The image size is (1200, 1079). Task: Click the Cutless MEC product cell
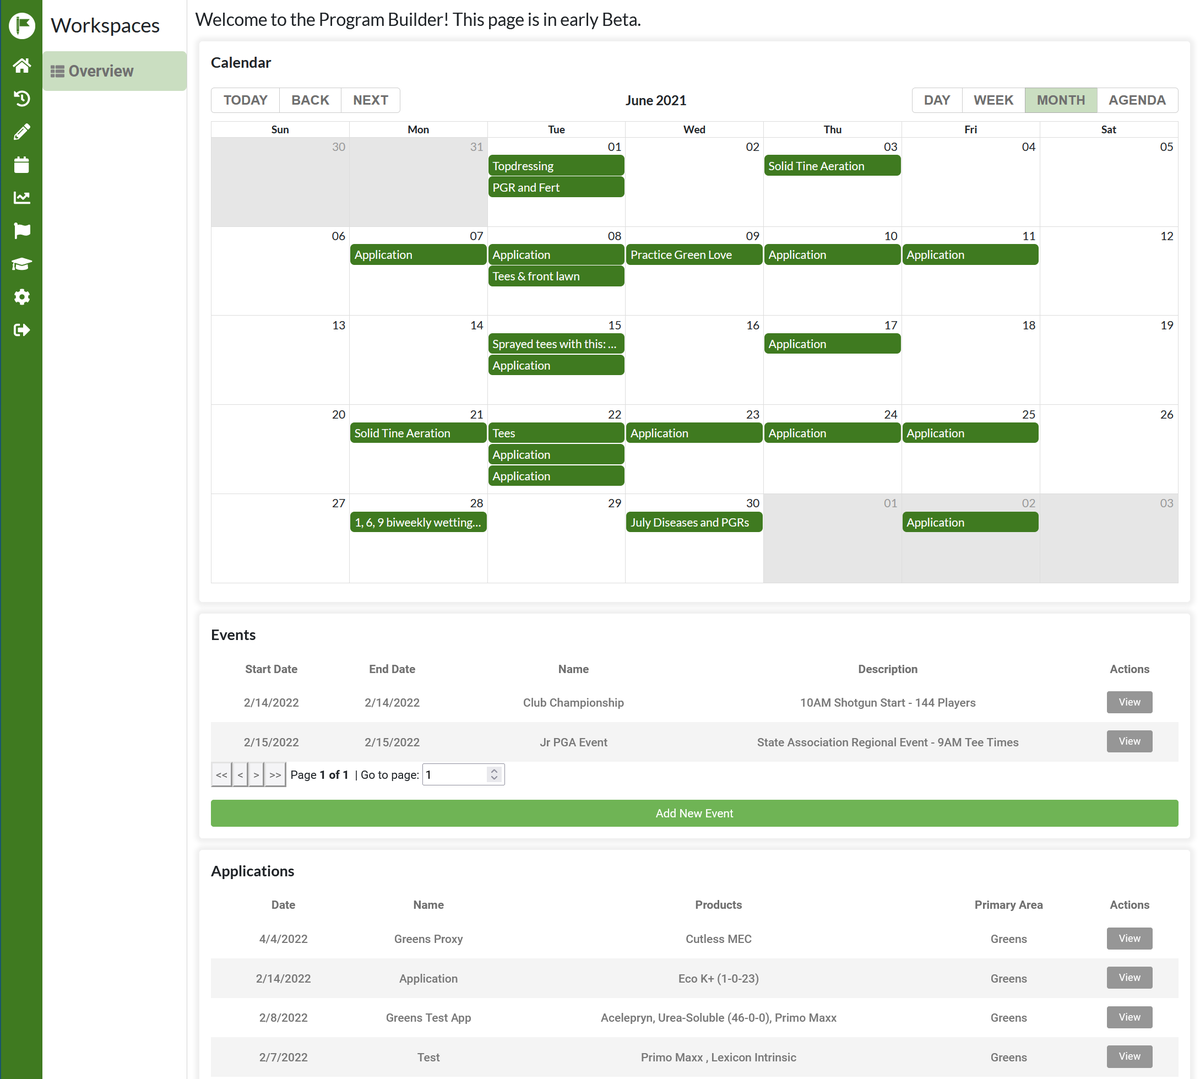coord(718,939)
